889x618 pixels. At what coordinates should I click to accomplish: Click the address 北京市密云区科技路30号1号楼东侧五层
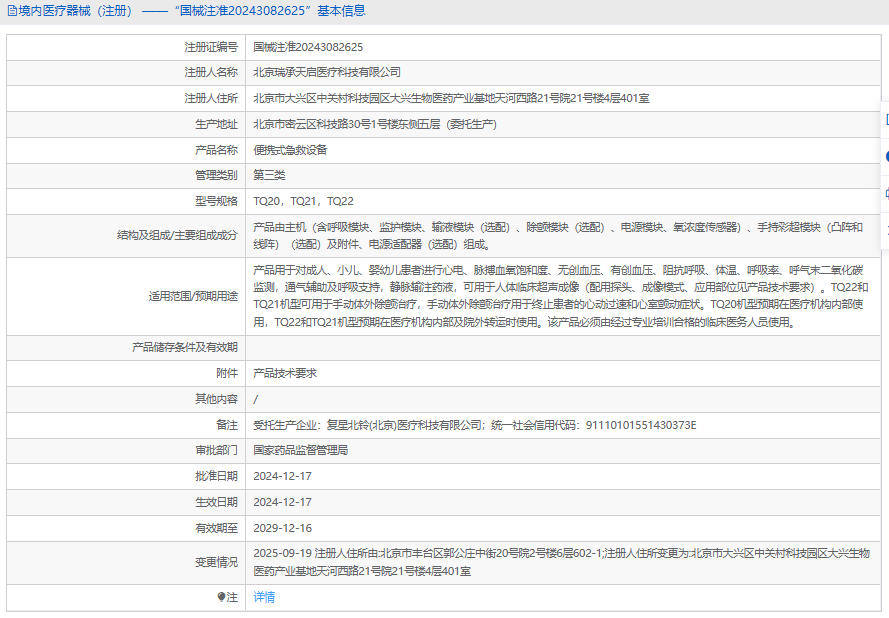click(346, 124)
